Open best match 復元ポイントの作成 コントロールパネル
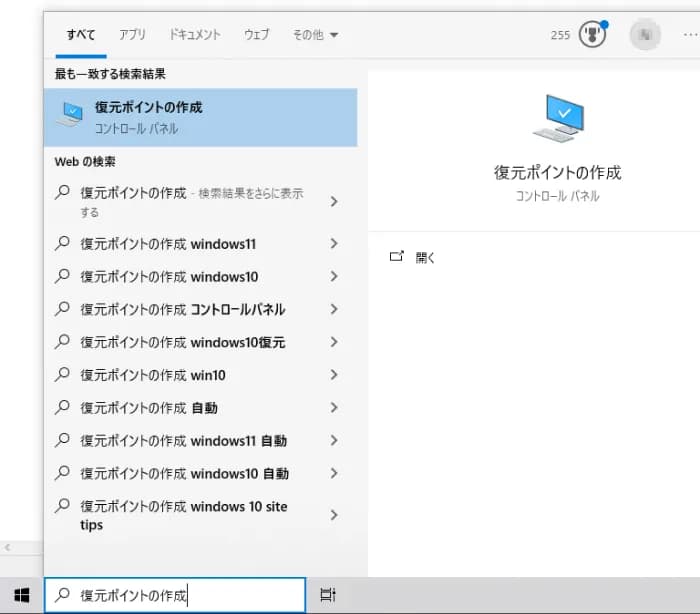Viewport: 700px width, 614px height. (x=200, y=117)
